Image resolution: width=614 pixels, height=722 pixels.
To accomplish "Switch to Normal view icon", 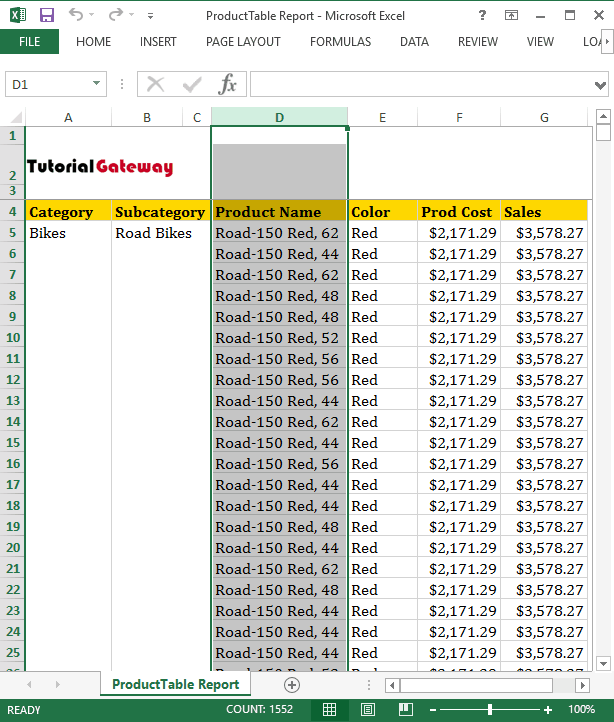I will (329, 710).
